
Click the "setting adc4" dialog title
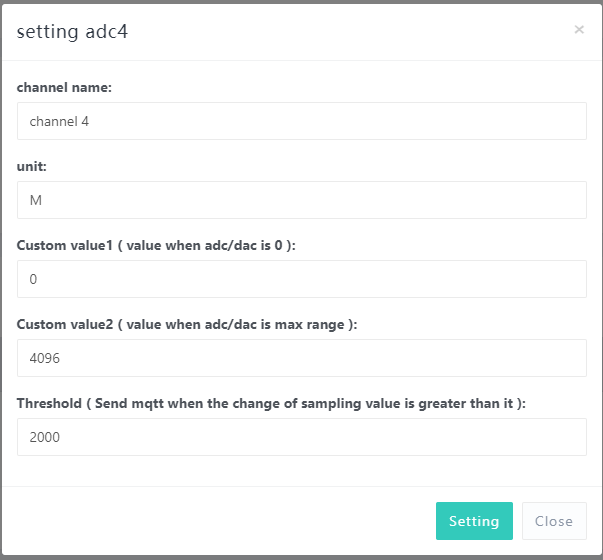[x=72, y=31]
